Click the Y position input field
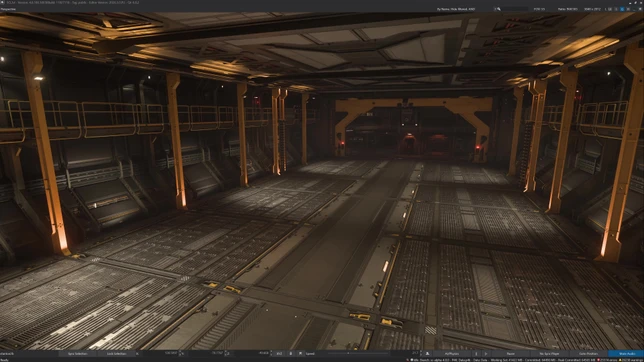The height and width of the screenshot is (362, 644). point(207,353)
